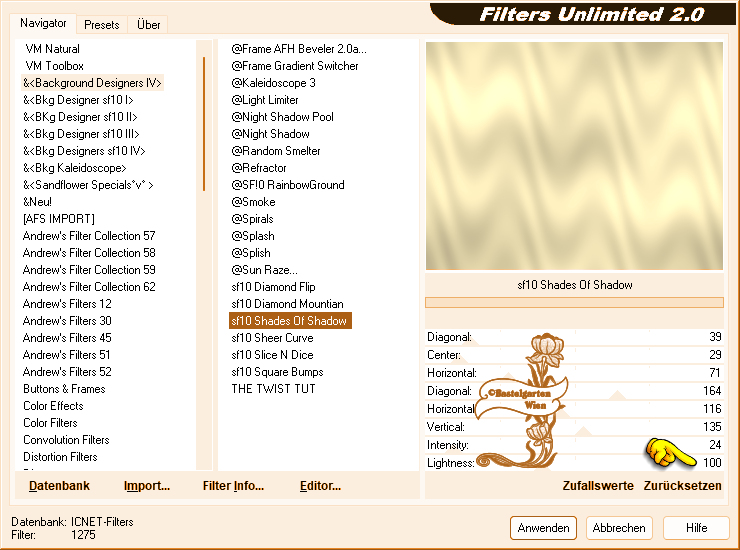Screen dimensions: 740x550
Task: Click the Anwenden button
Action: tap(543, 528)
